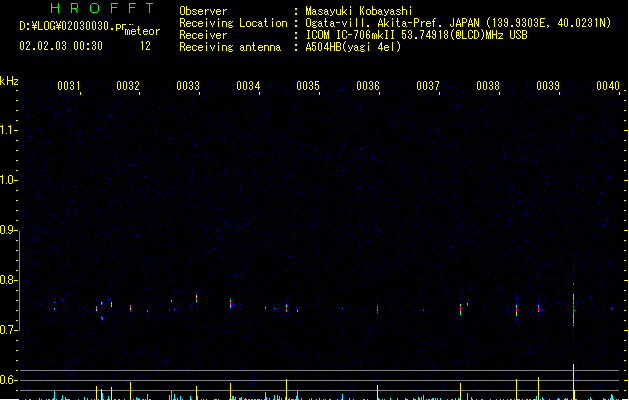Click the 0.8 kHz frequency tick label

click(x=7, y=280)
